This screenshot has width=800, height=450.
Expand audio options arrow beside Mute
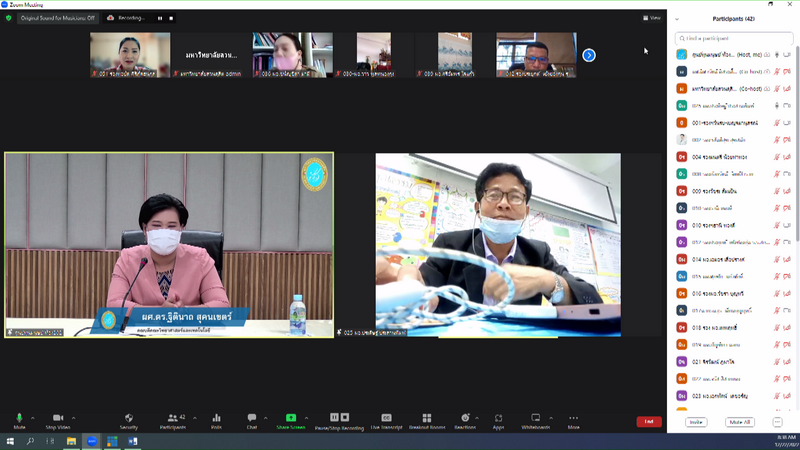33,418
